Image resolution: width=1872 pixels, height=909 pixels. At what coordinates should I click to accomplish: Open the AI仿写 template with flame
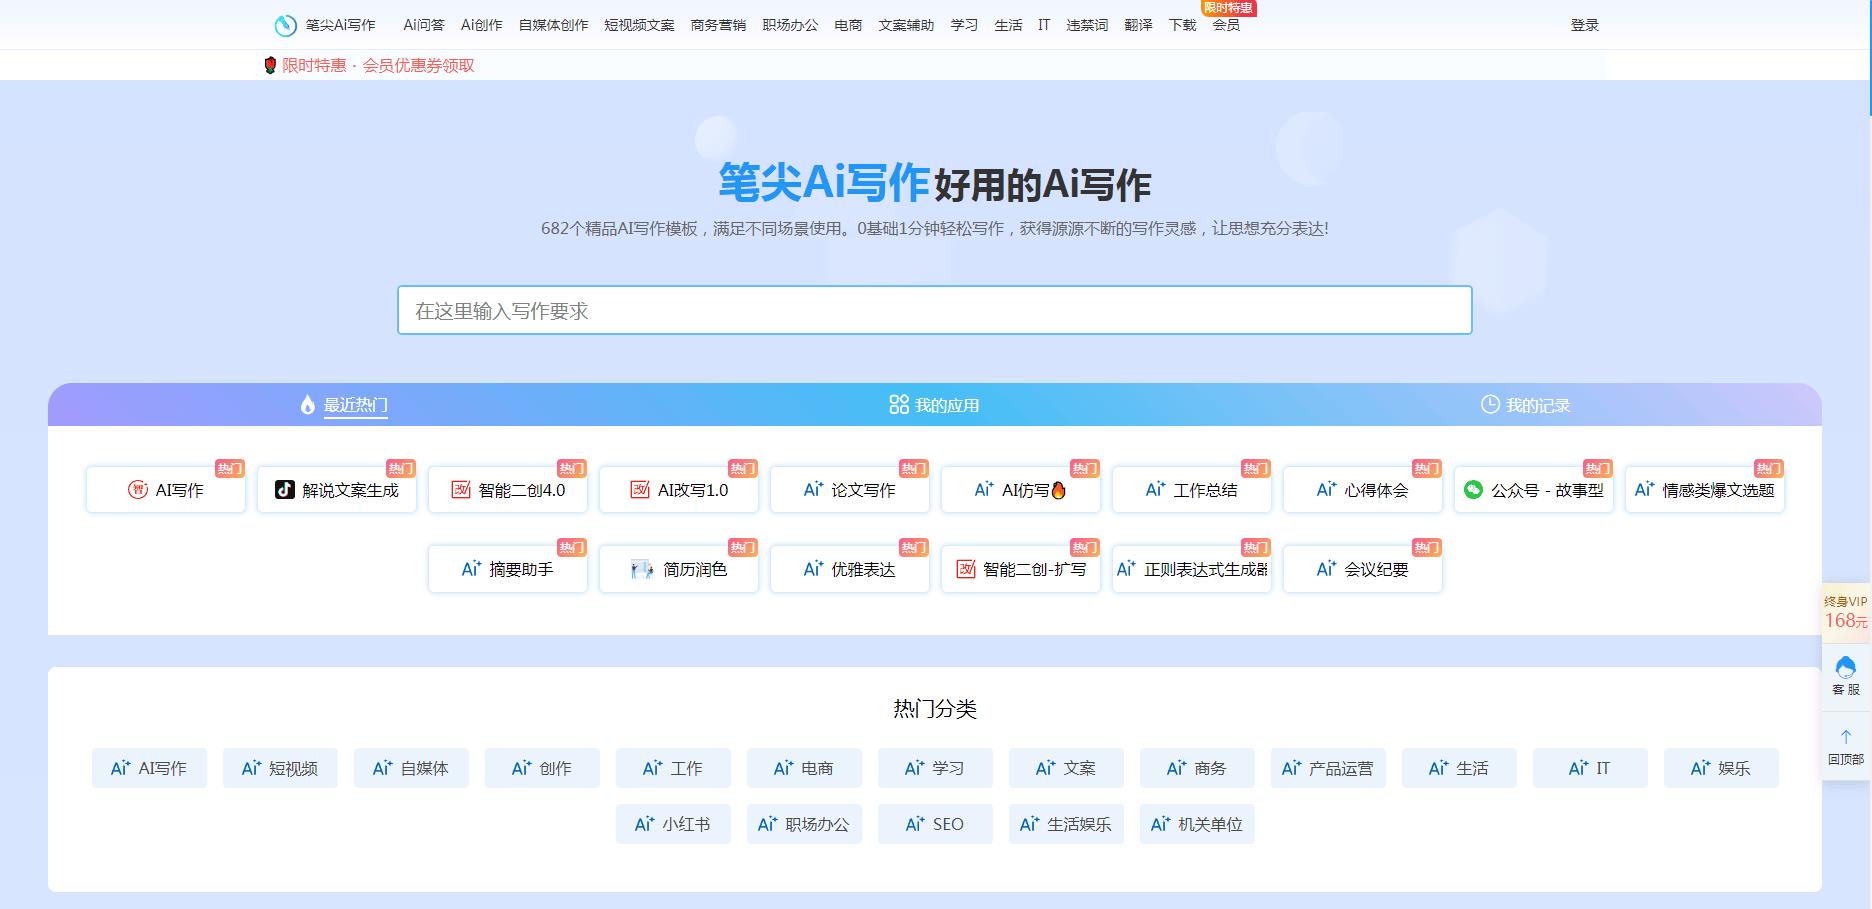1021,490
